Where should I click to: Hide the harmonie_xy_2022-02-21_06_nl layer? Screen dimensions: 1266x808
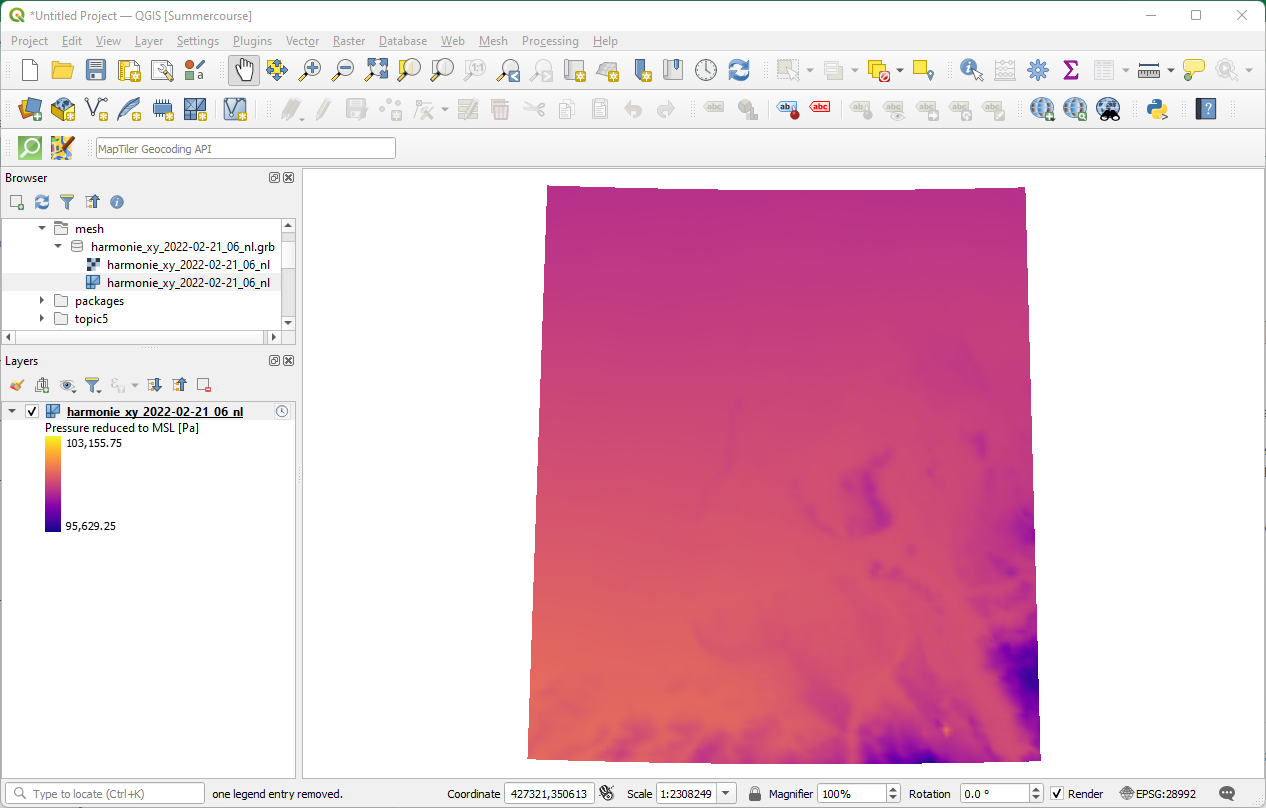(x=32, y=410)
